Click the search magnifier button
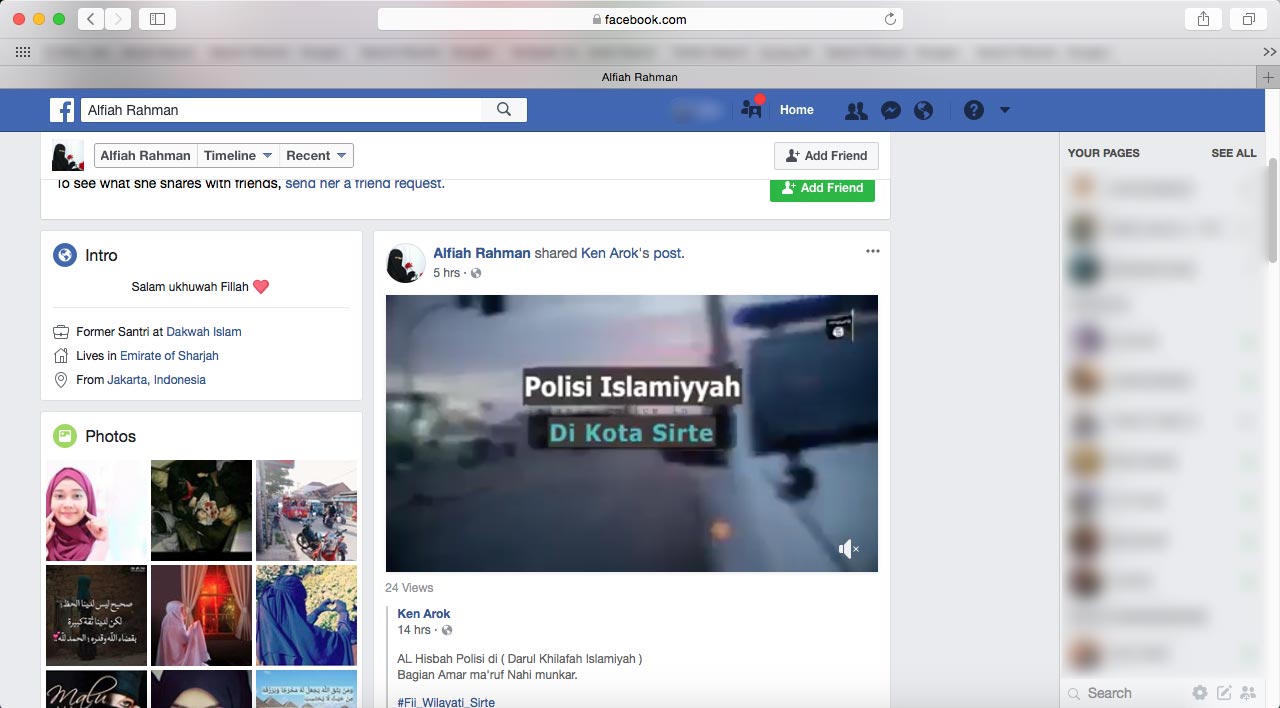Screen dimensions: 1280x708 pos(504,110)
